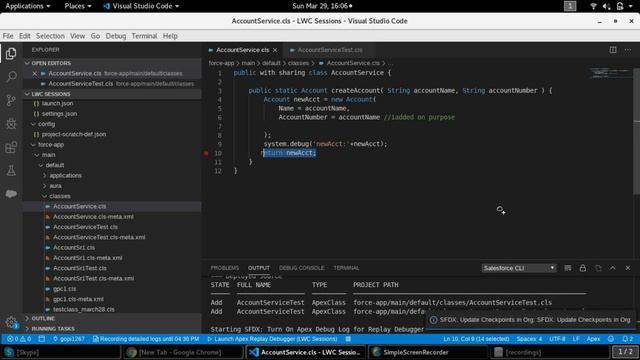This screenshot has width=640, height=360.
Task: Click Recording detailed logs status item
Action: [x=146, y=339]
